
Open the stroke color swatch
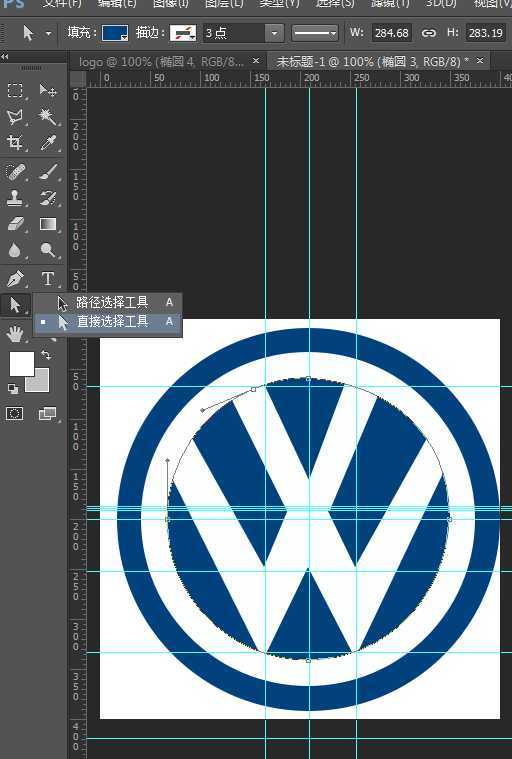[183, 33]
